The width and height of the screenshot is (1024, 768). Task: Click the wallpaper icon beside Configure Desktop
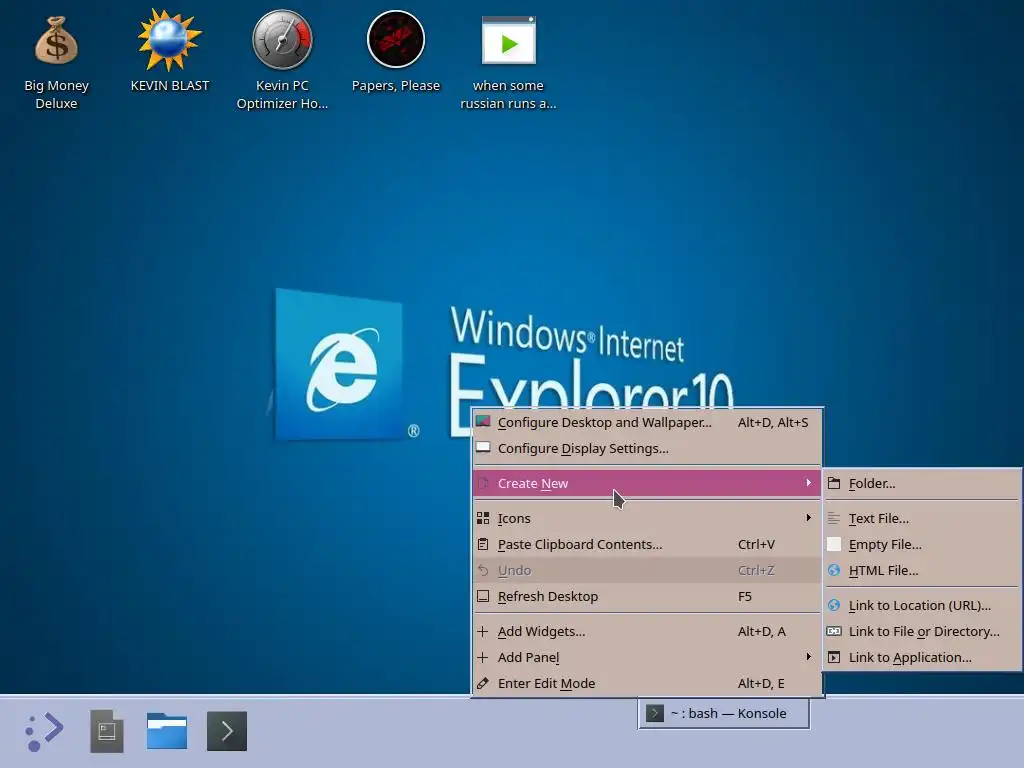tap(483, 422)
